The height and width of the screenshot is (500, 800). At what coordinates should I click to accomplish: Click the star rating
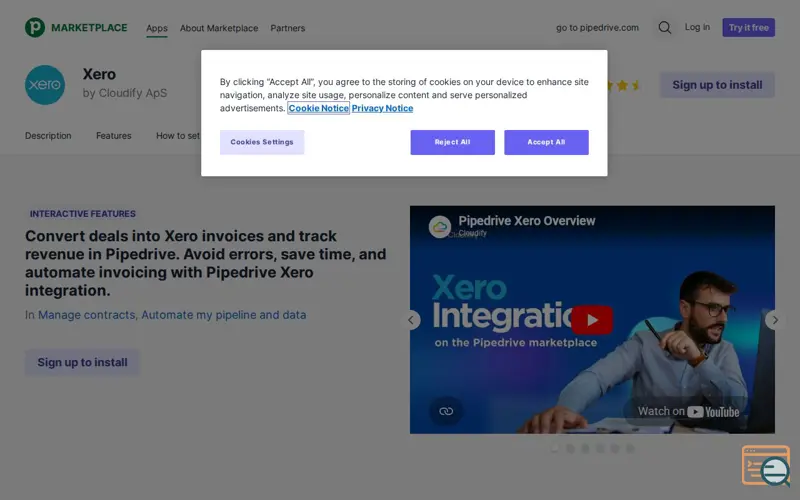pos(623,85)
